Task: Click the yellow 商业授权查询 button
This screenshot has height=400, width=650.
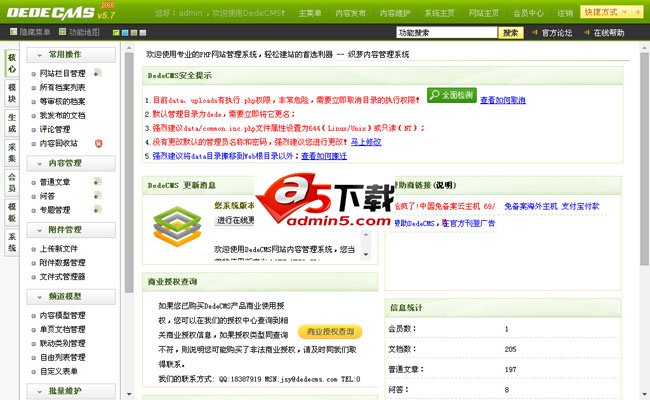Action: pyautogui.click(x=330, y=332)
